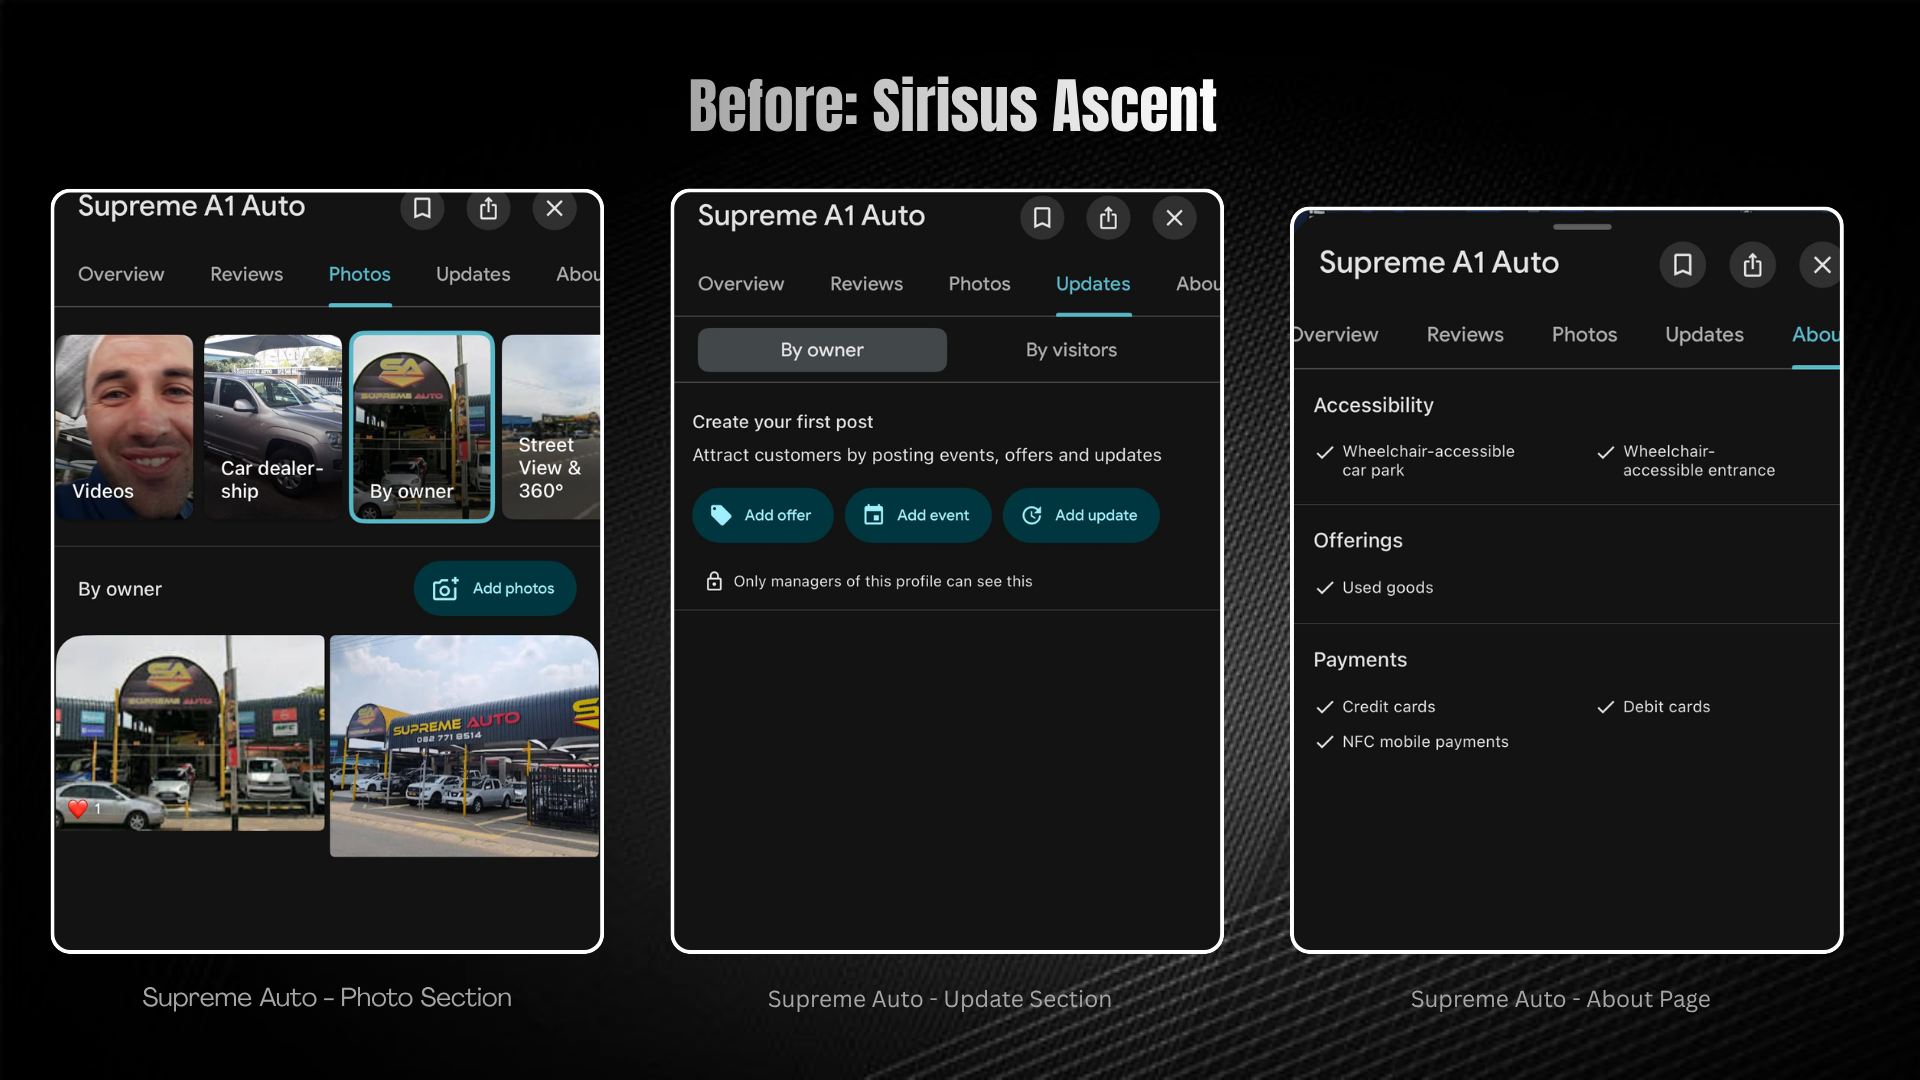Bookmark the listing in the About Page panel
The image size is (1920, 1080).
[x=1683, y=265]
